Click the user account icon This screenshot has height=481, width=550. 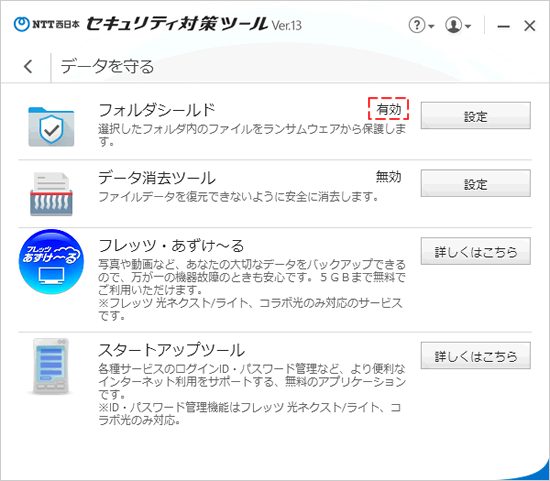(453, 25)
